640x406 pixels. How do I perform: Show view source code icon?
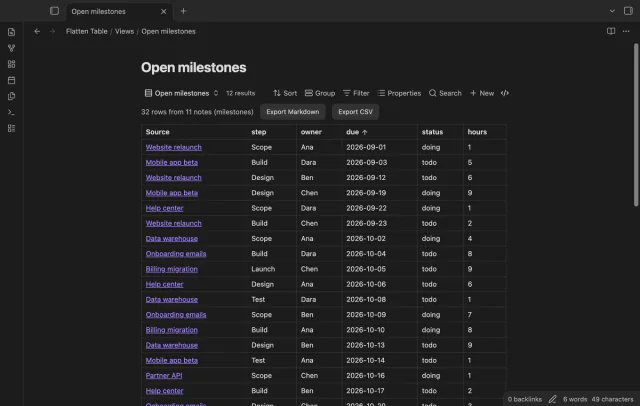[505, 93]
